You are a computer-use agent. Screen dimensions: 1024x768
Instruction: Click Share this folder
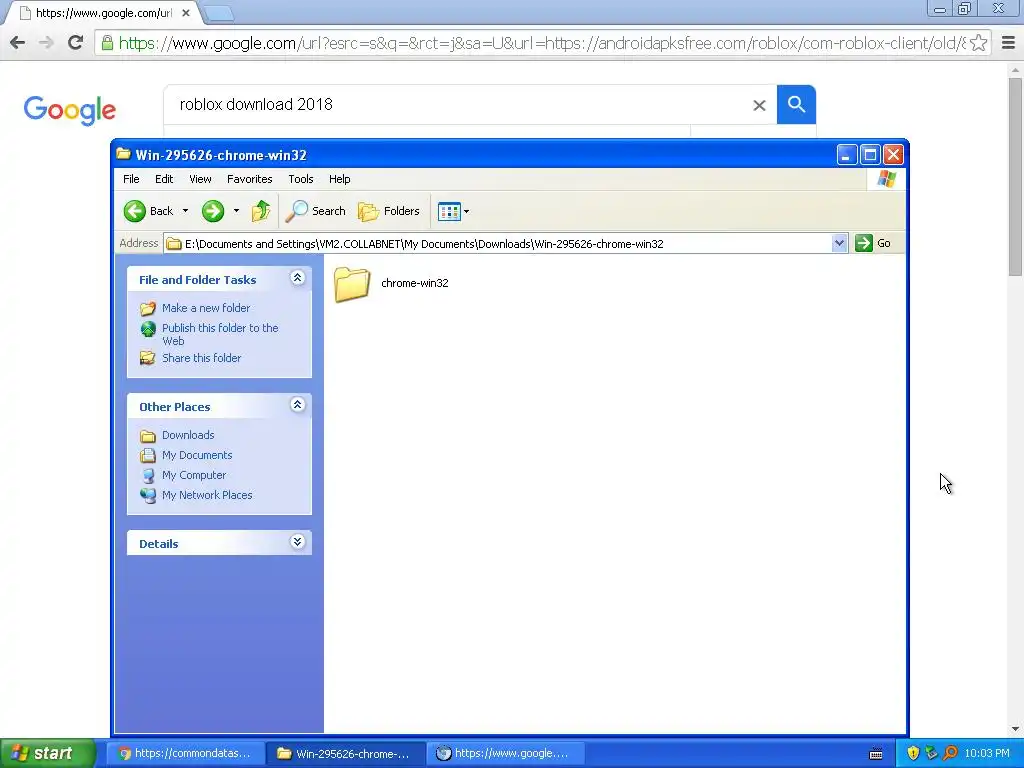pyautogui.click(x=201, y=358)
